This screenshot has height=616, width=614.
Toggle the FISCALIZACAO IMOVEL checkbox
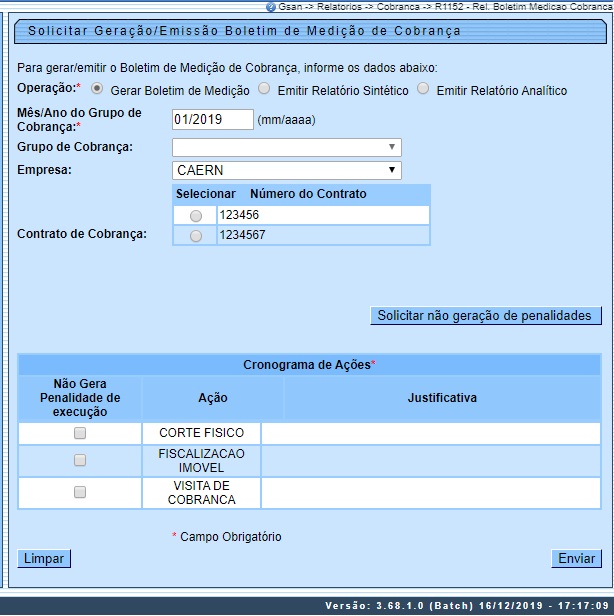pyautogui.click(x=80, y=460)
